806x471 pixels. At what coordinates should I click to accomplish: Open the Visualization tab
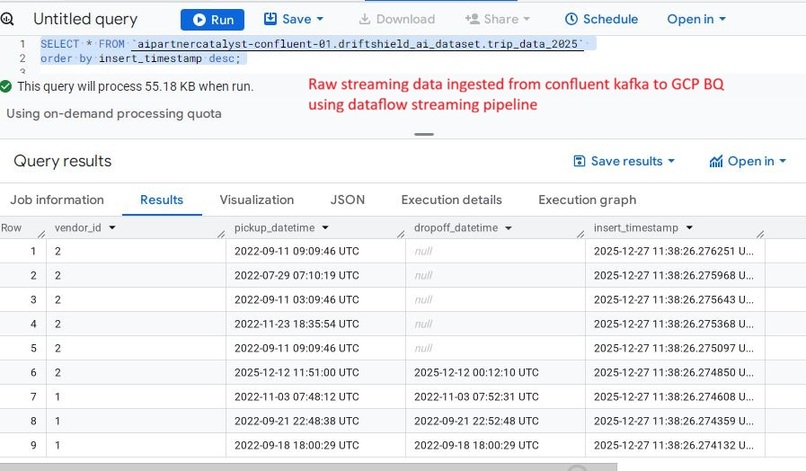(x=257, y=200)
